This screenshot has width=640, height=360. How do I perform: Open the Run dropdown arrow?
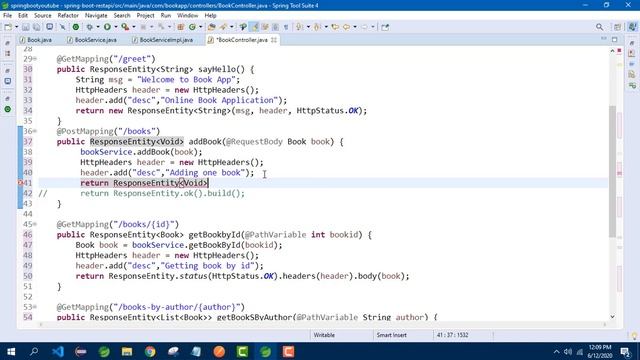[x=116, y=27]
